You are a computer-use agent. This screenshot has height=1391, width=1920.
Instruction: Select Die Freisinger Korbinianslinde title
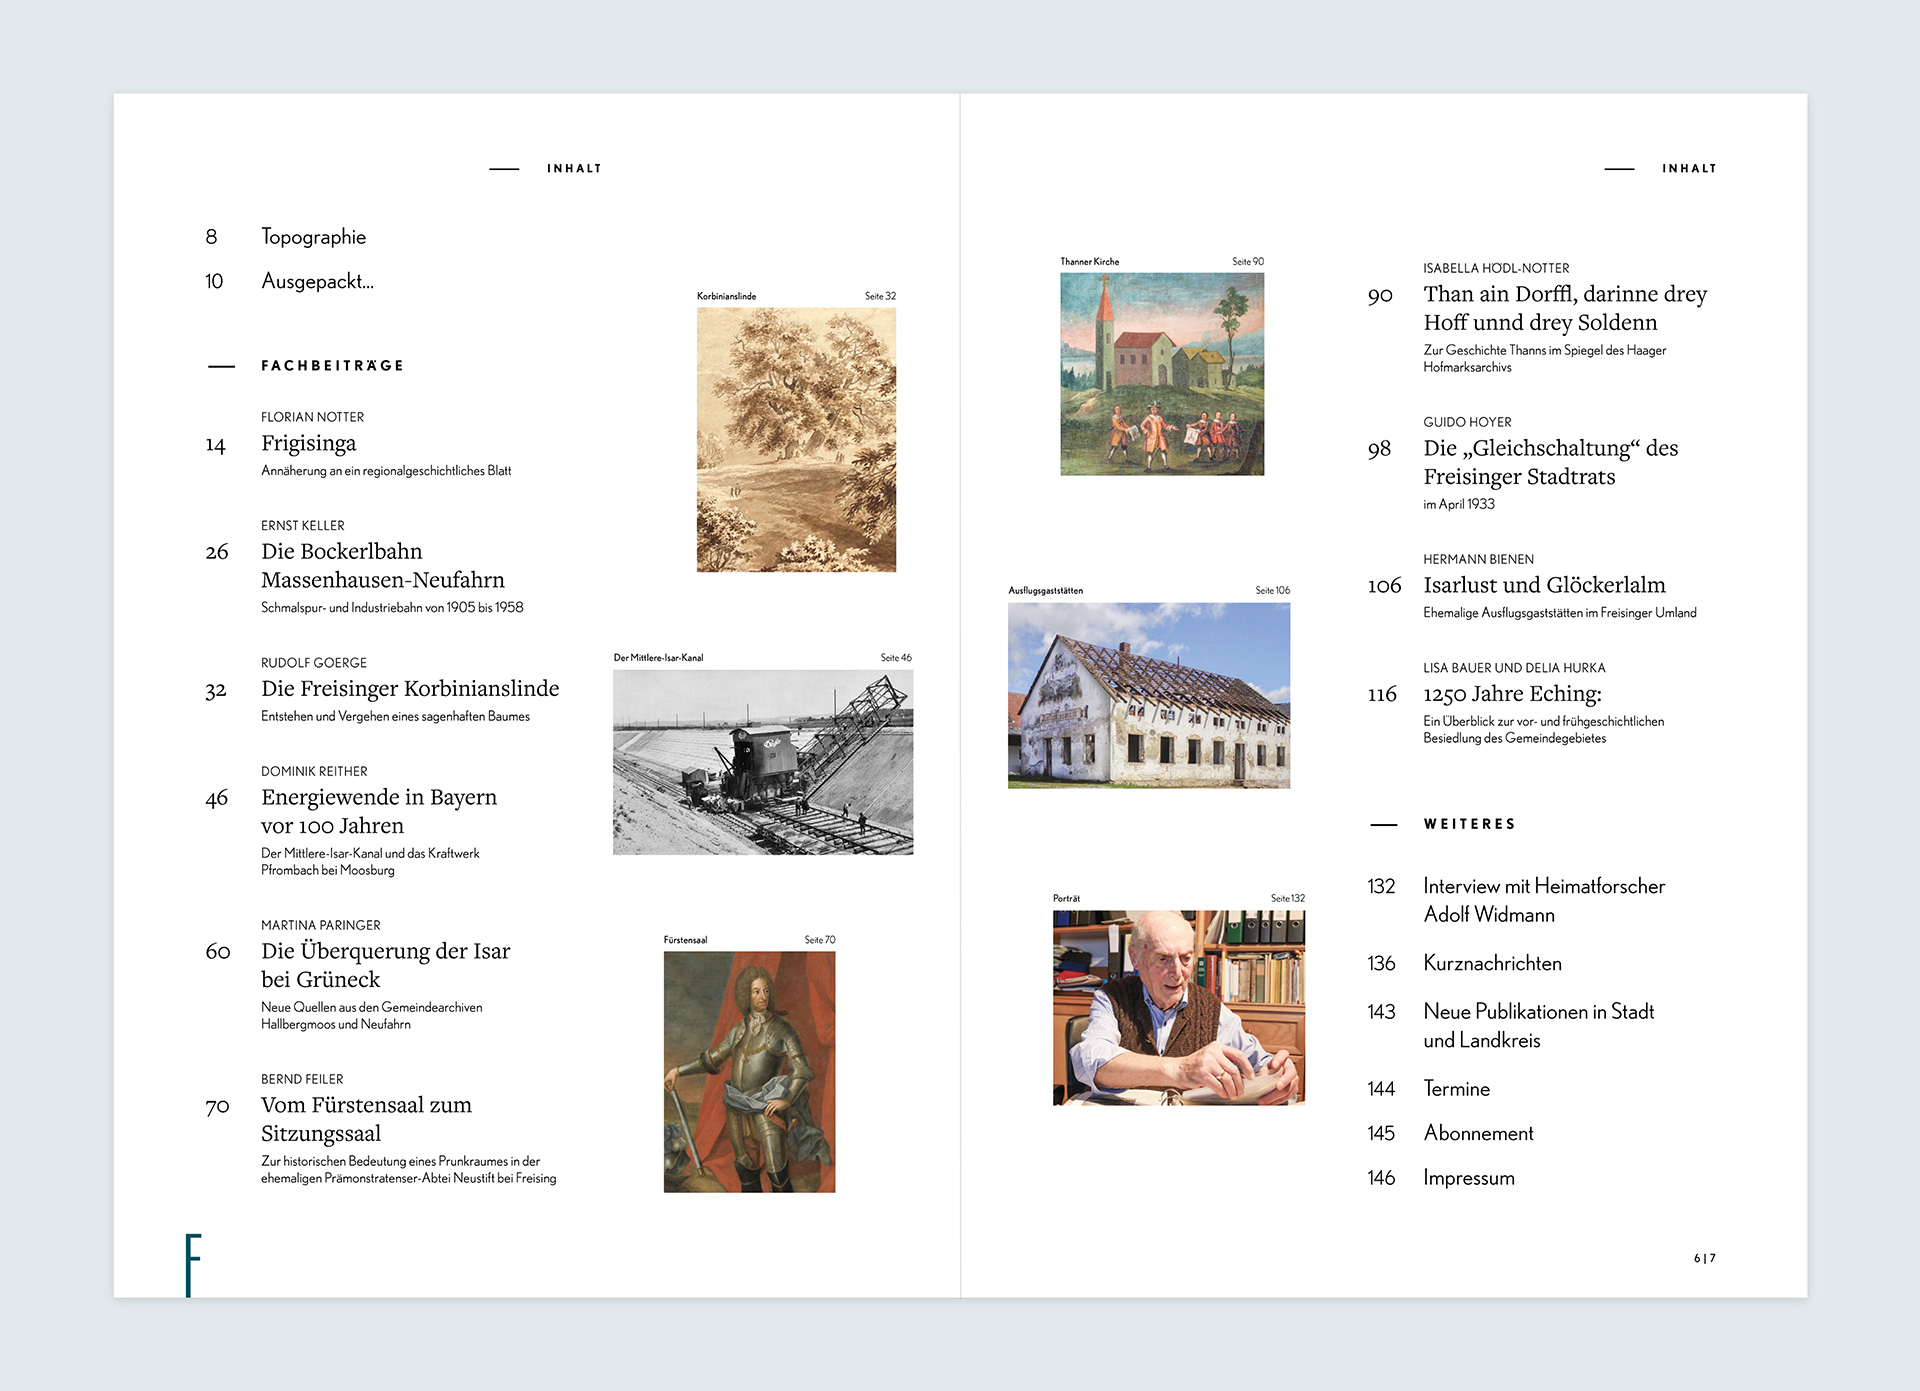410,689
